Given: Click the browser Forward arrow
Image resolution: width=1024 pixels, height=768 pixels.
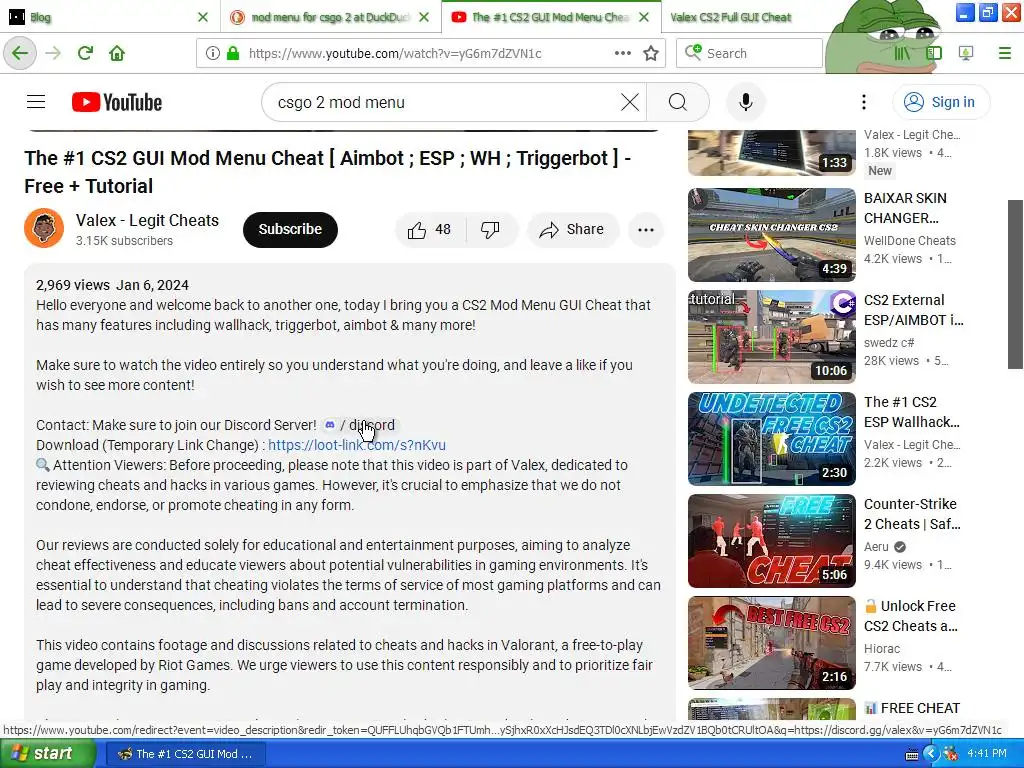Looking at the screenshot, I should [x=53, y=53].
